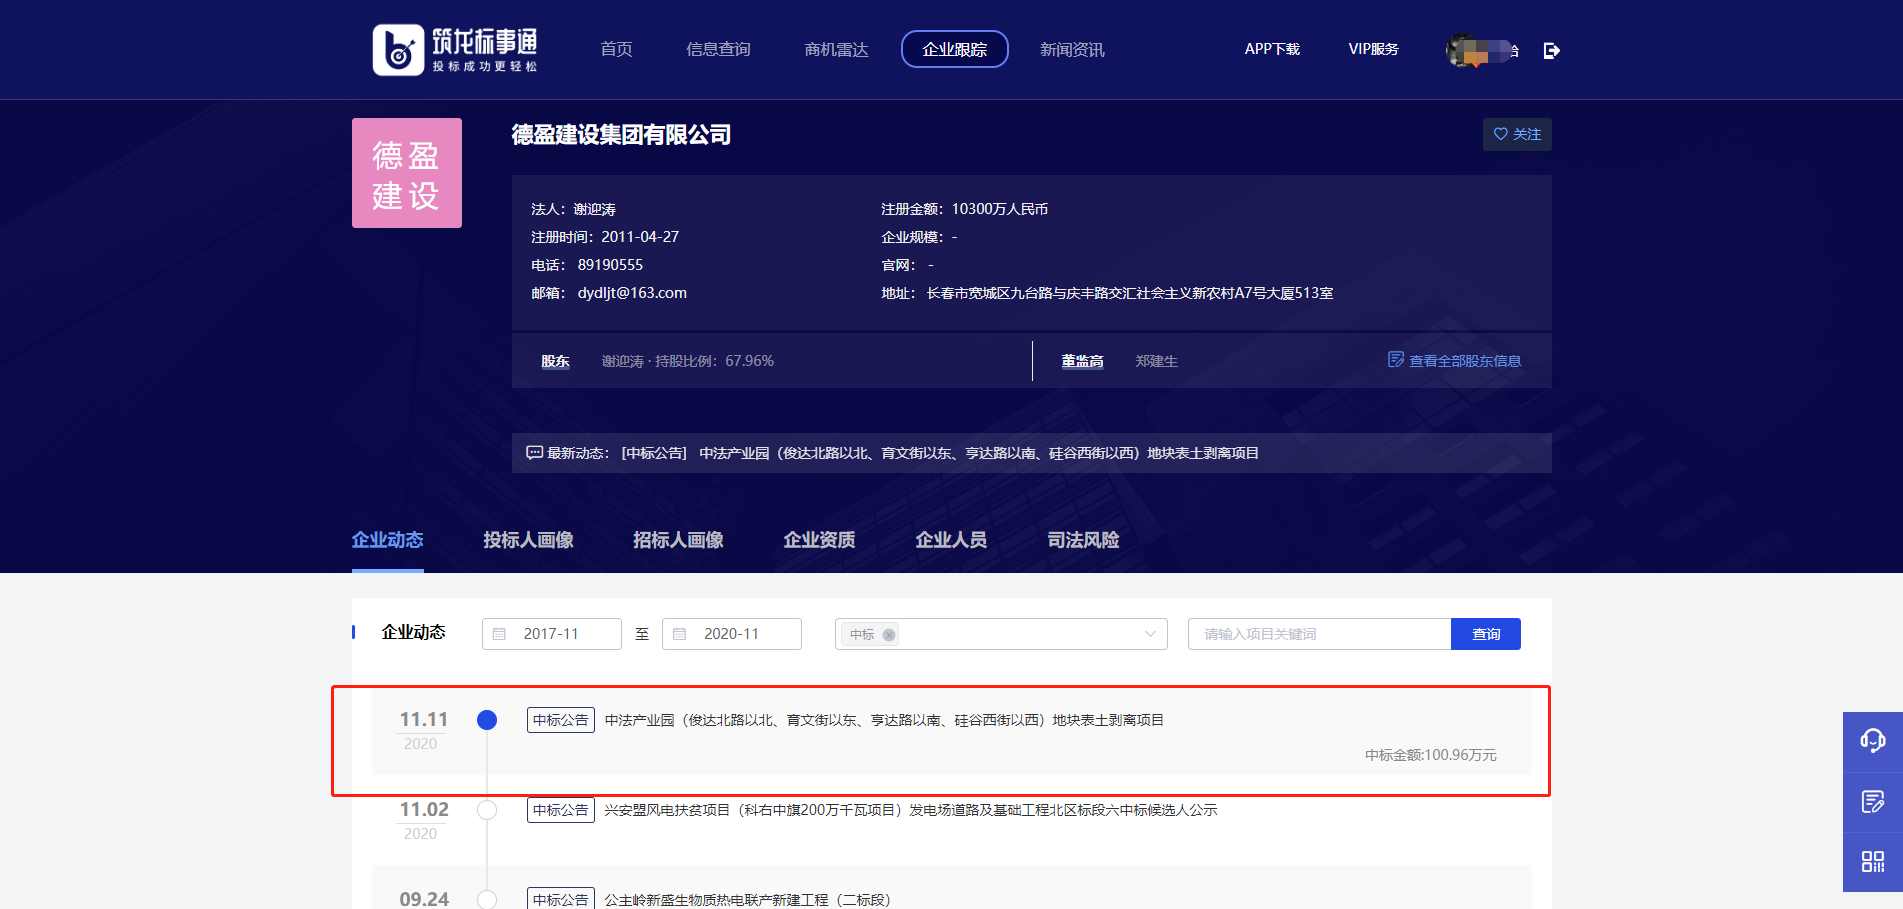Viewport: 1903px width, 909px height.
Task: Click the 筑龙标事通 logo
Action: [x=455, y=49]
